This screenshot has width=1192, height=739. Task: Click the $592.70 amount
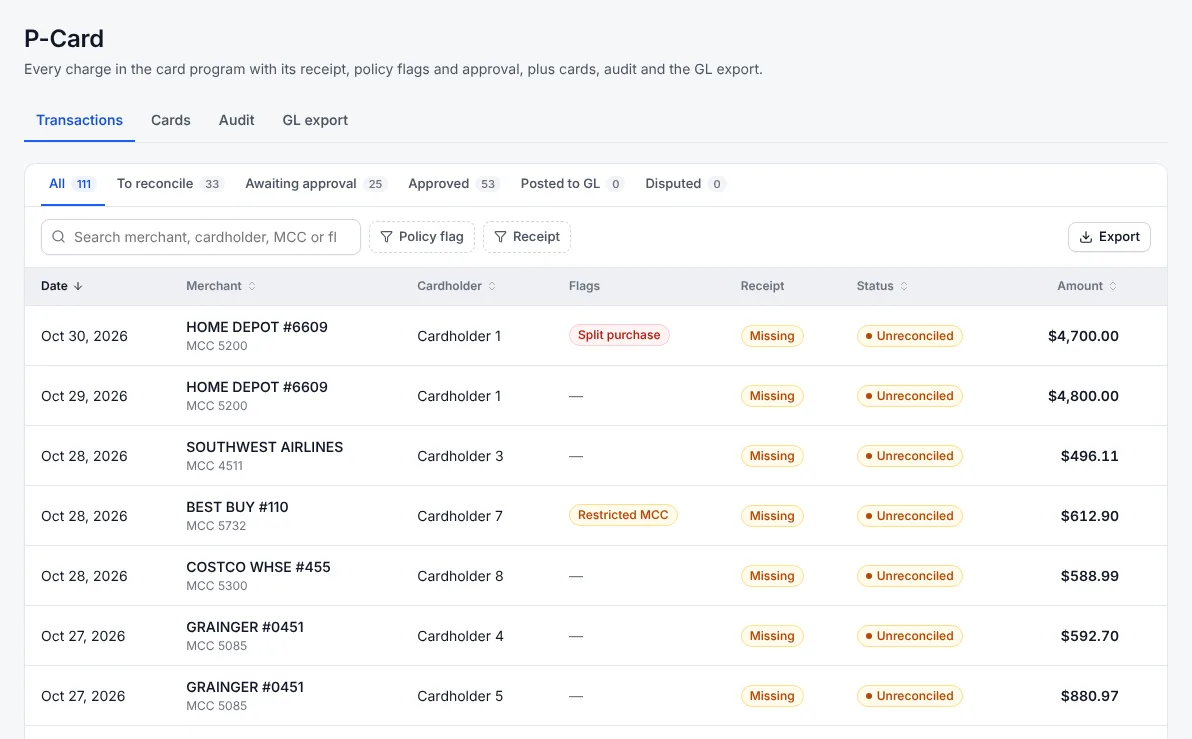[1089, 636]
